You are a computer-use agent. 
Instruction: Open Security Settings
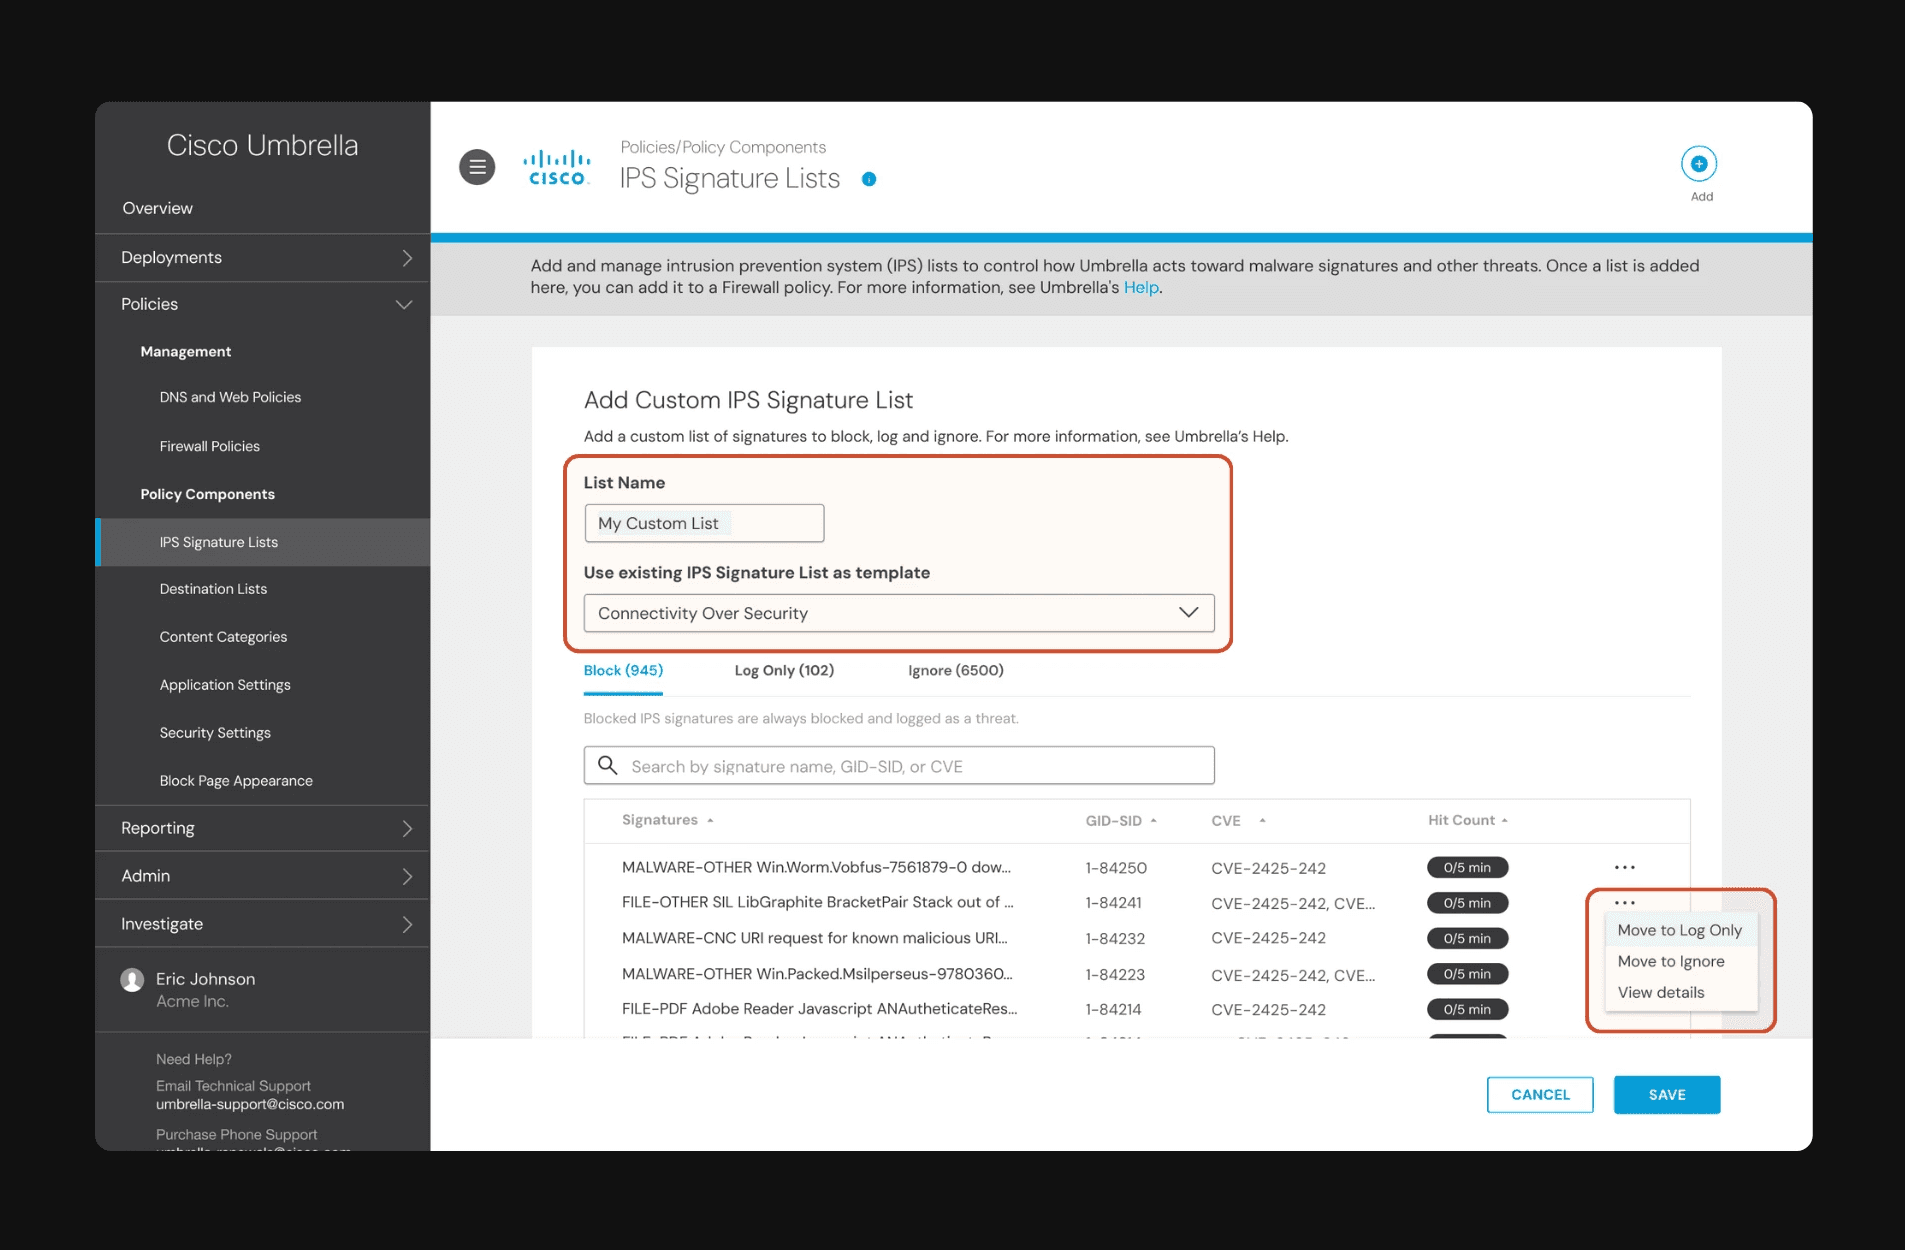click(x=215, y=733)
